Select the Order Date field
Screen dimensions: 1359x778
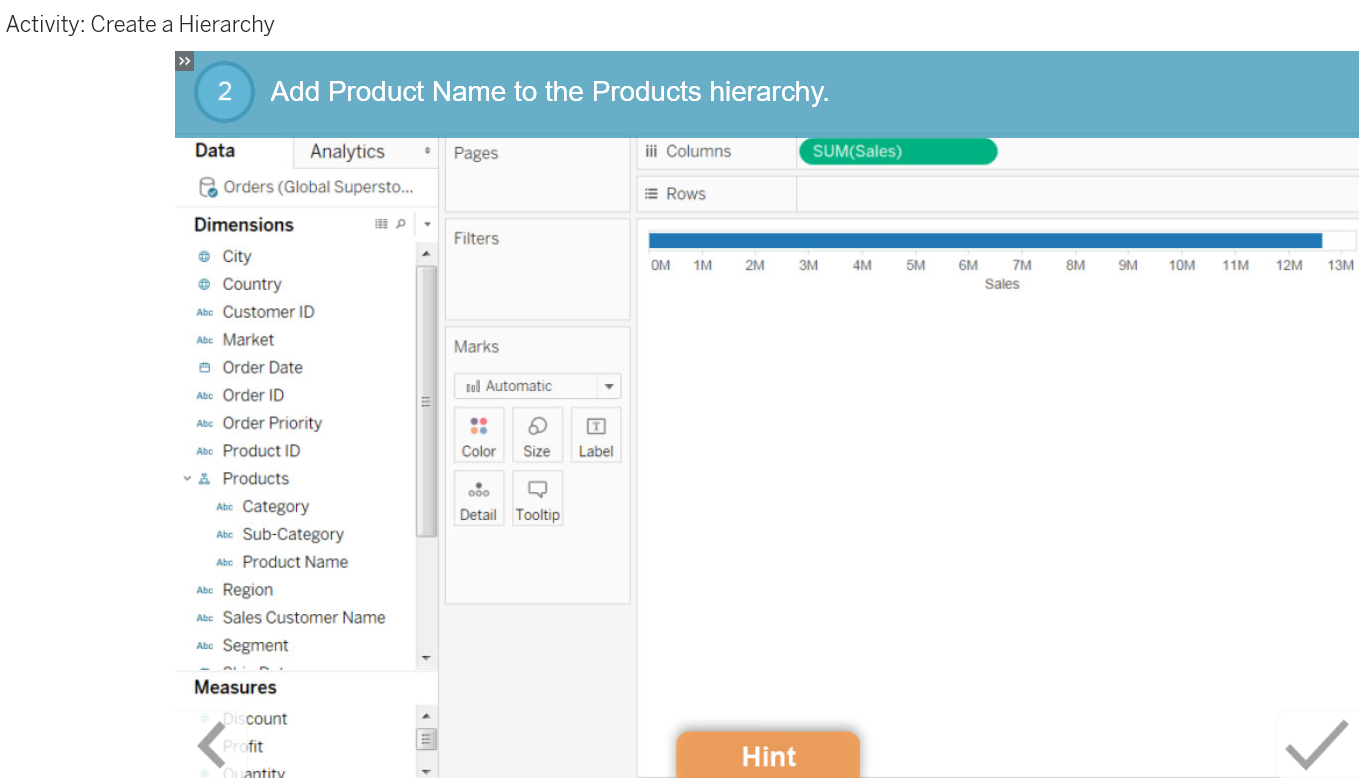point(262,368)
